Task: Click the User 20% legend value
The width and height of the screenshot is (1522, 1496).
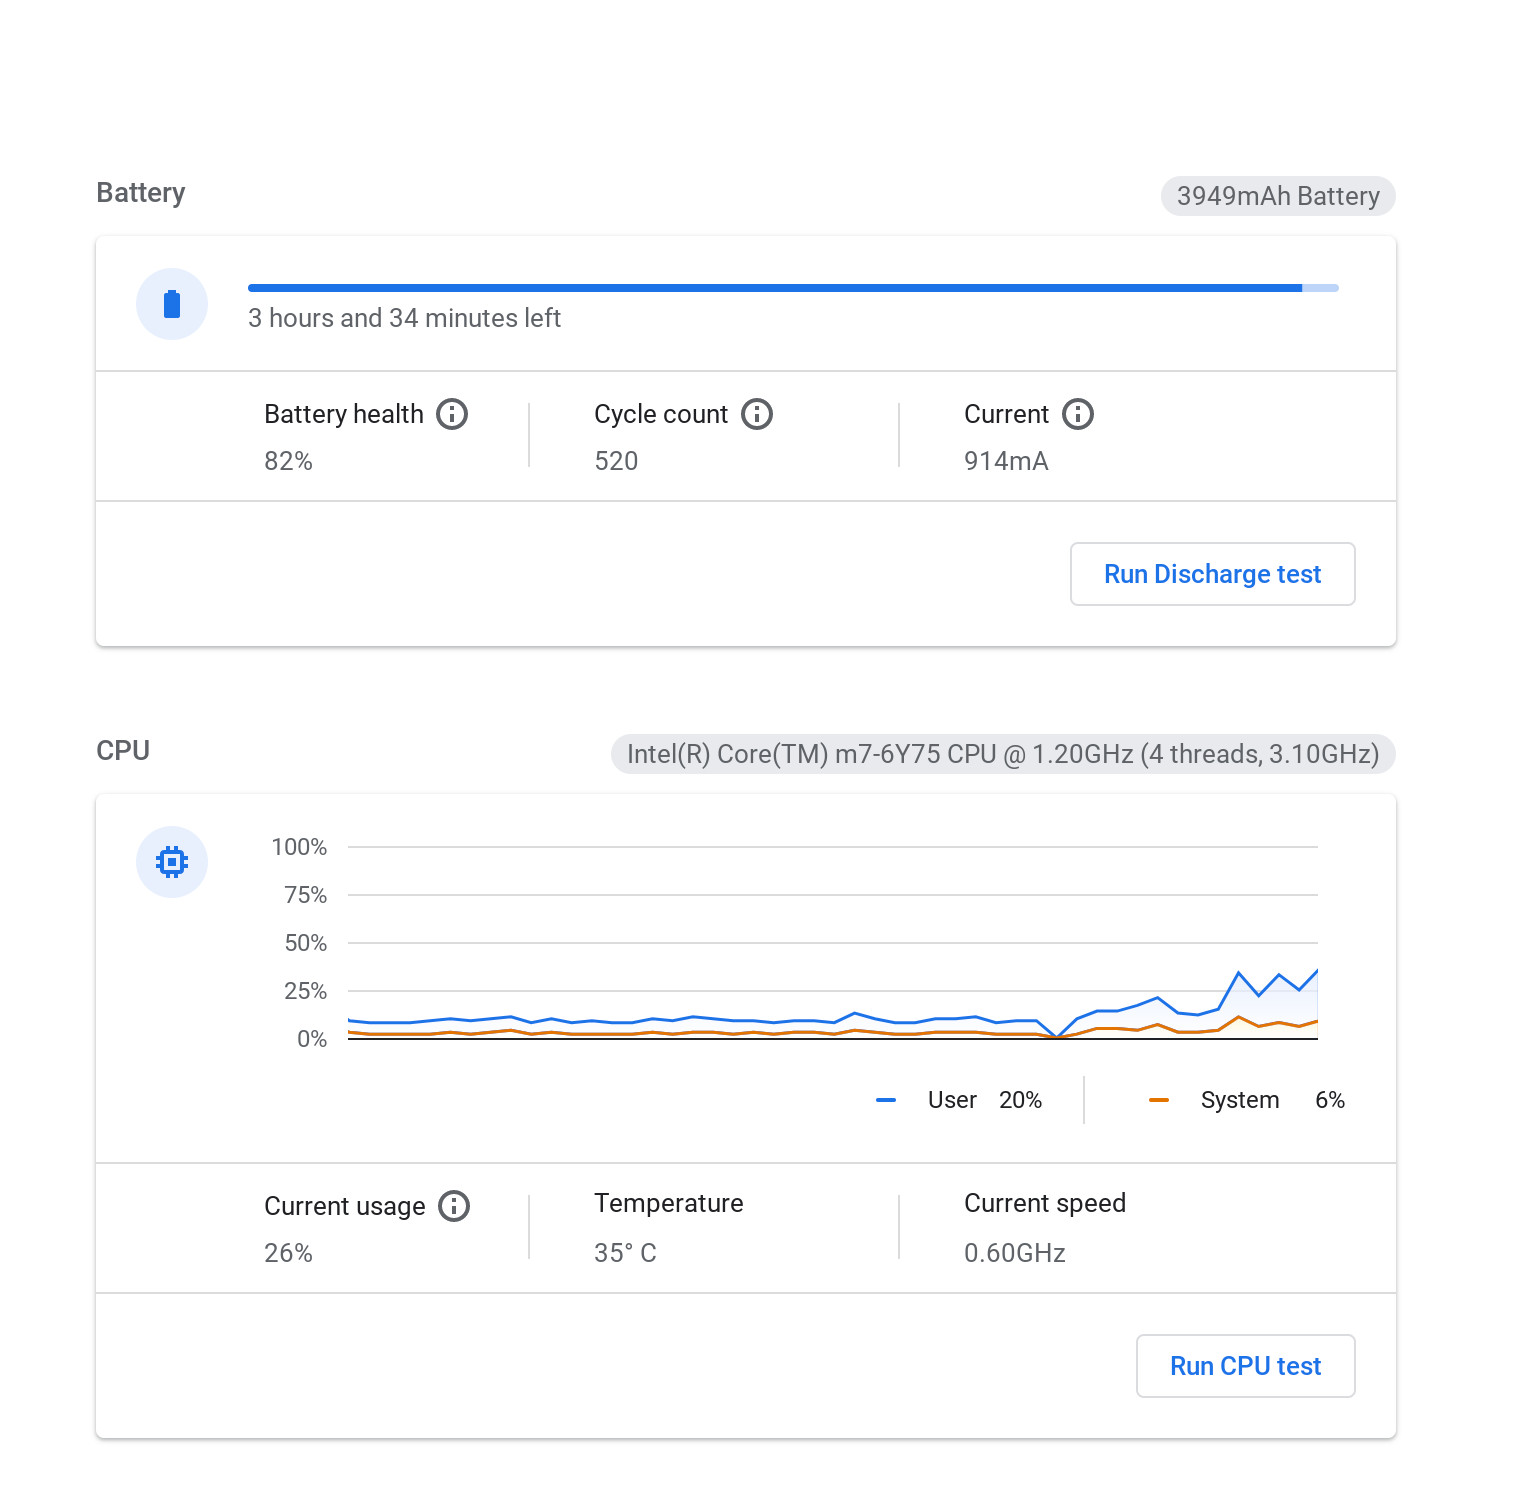Action: [x=1020, y=1100]
